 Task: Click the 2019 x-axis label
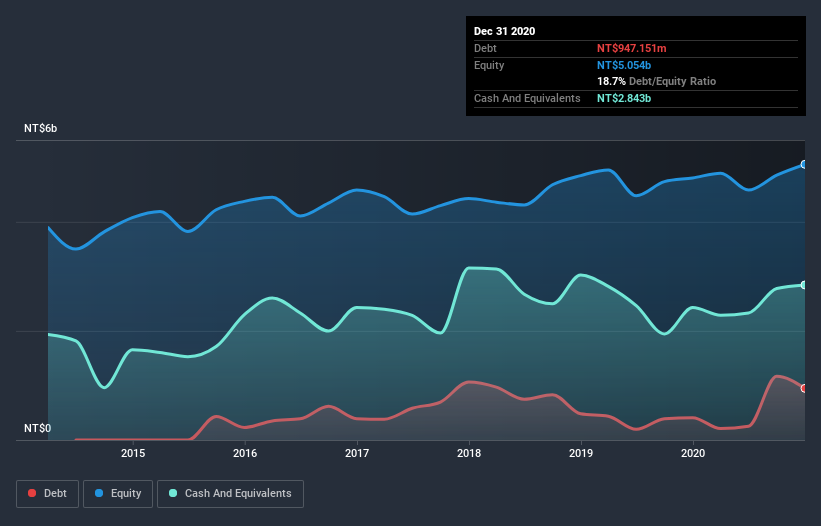581,453
